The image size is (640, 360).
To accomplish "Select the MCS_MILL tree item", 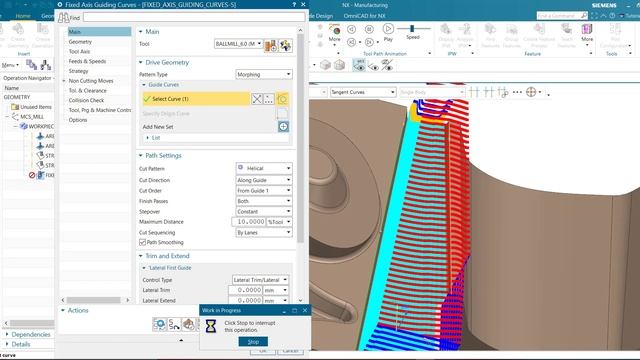I will point(32,117).
